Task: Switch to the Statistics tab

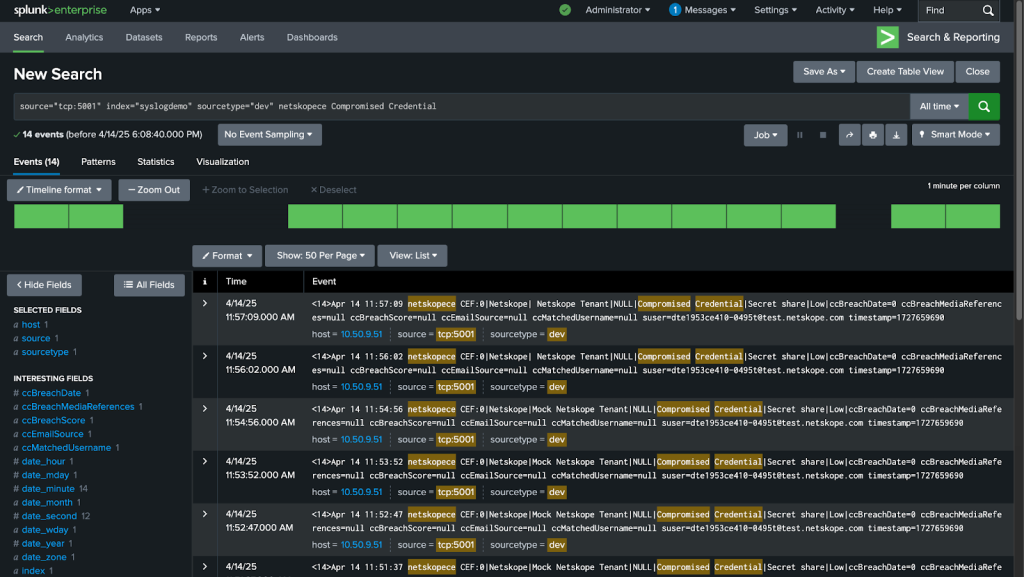Action: [x=155, y=162]
